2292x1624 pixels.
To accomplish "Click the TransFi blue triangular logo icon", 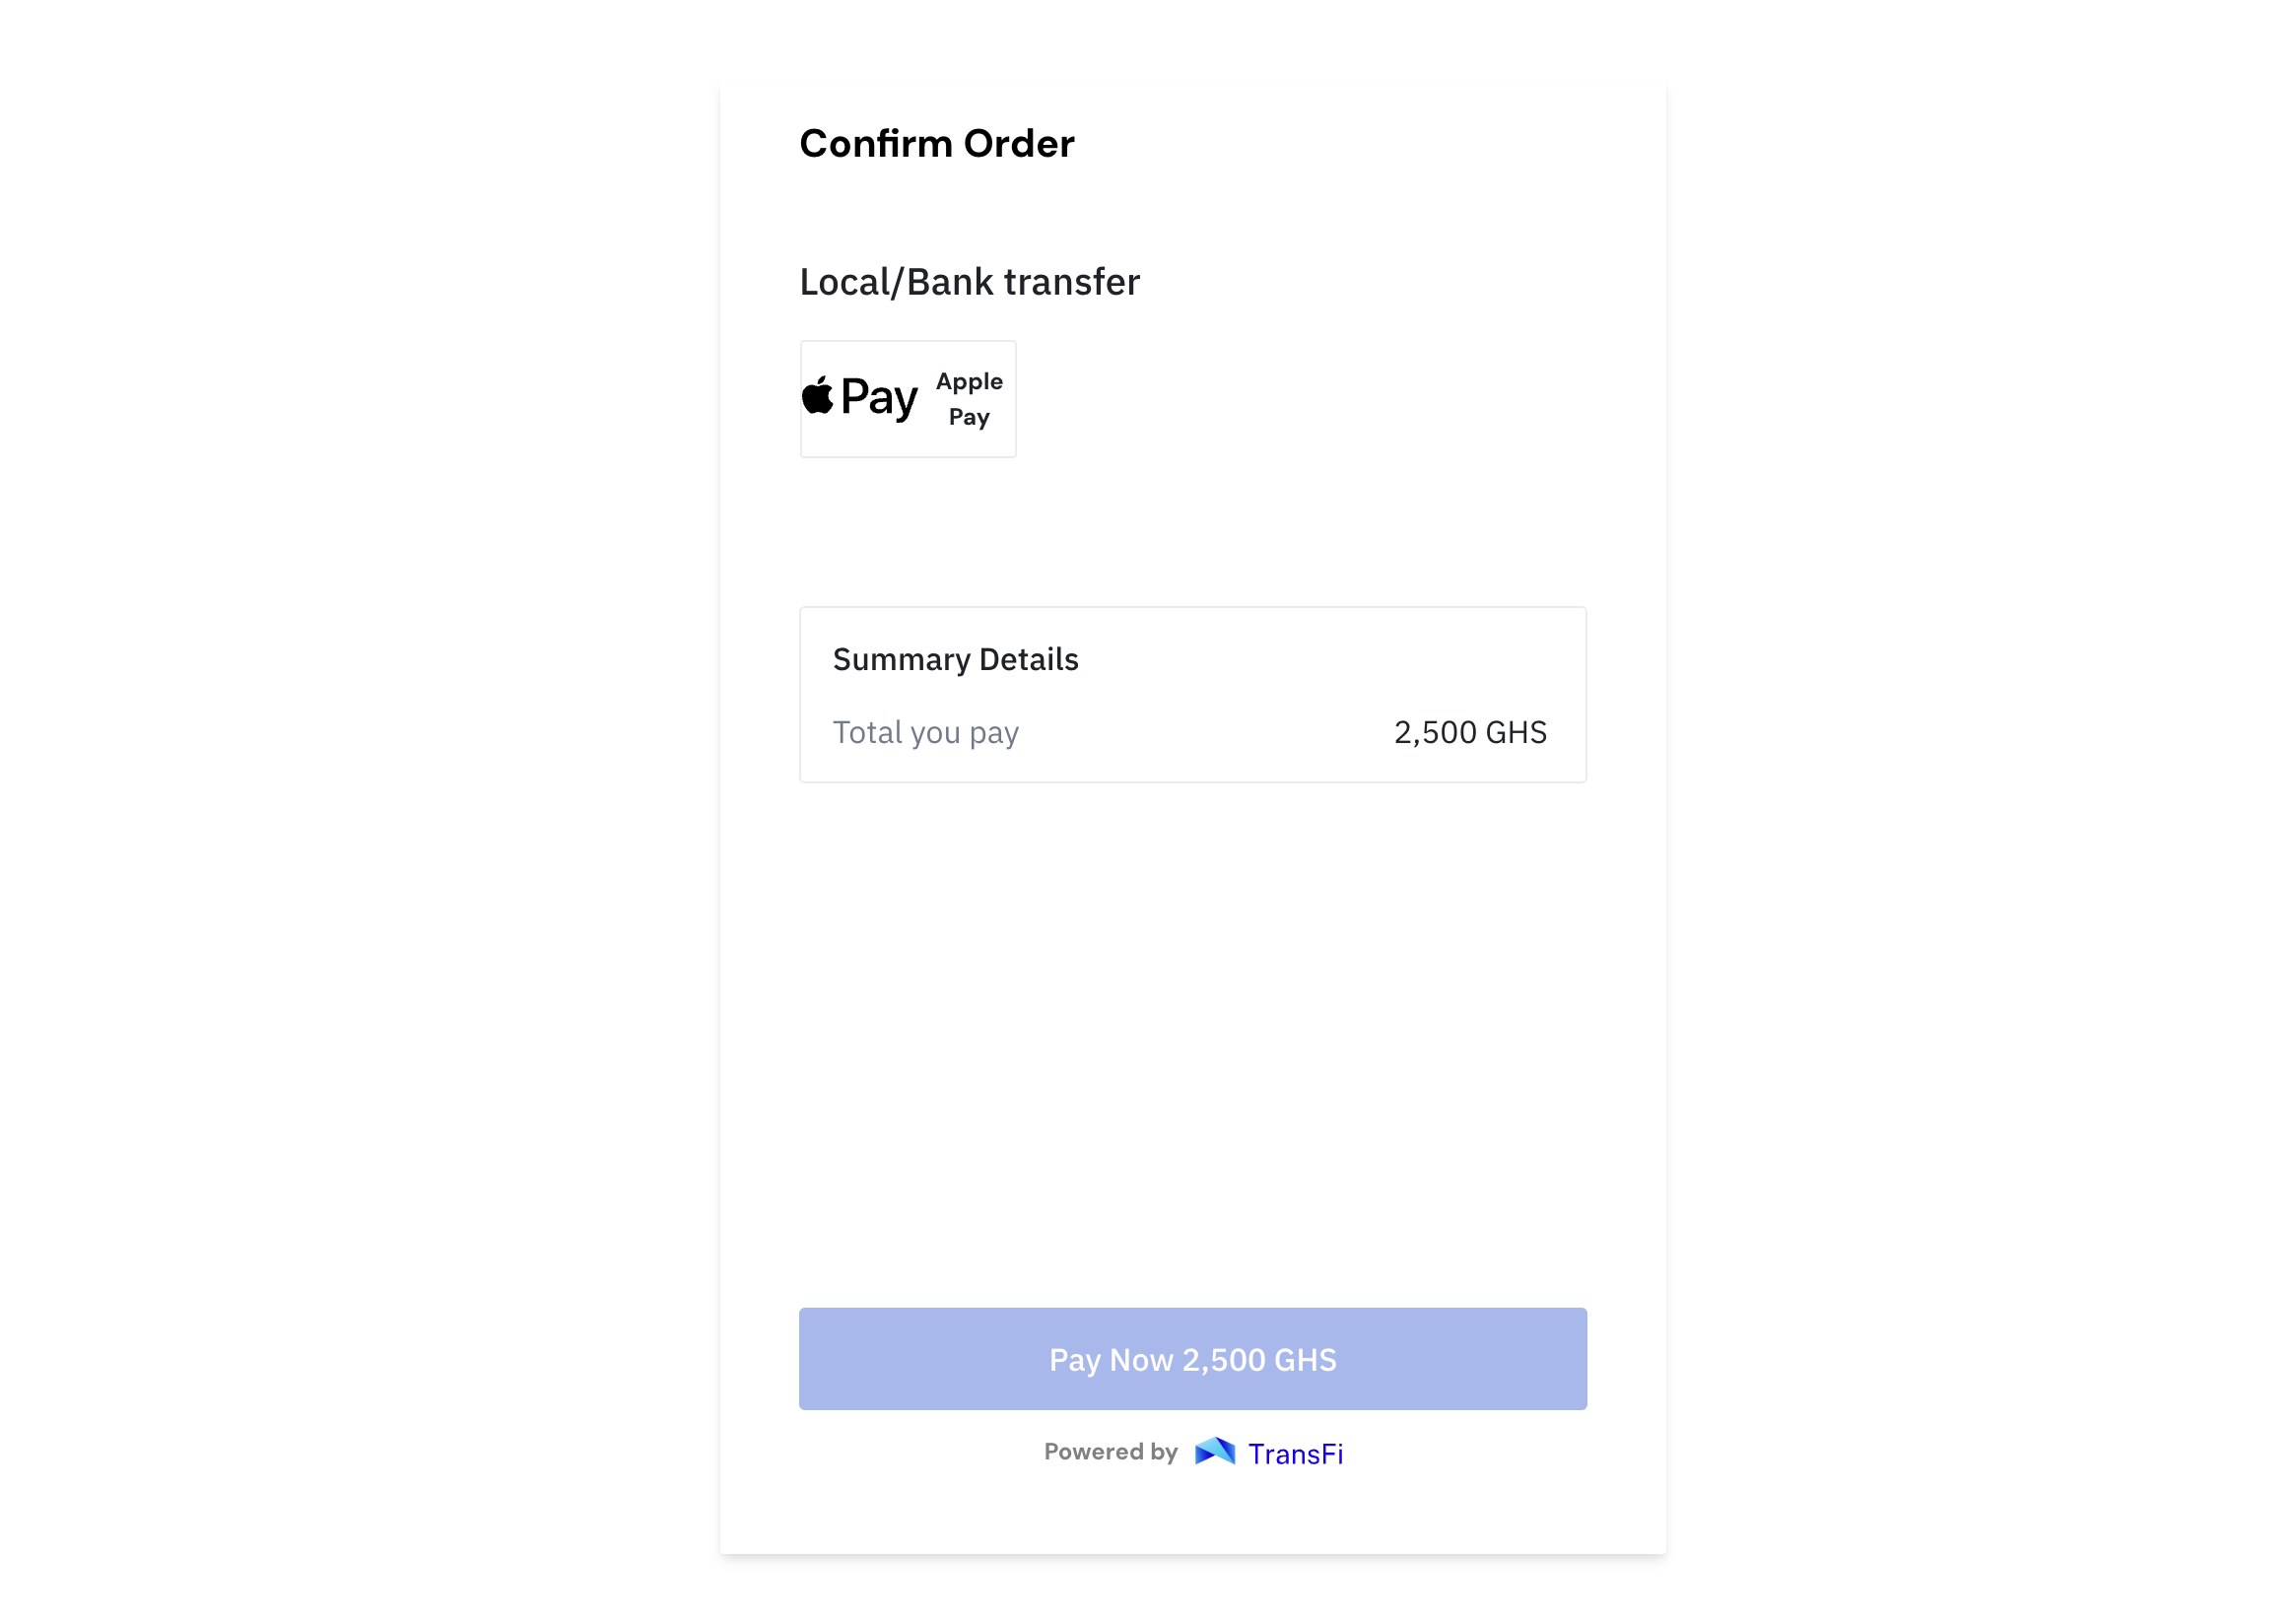I will click(x=1215, y=1452).
